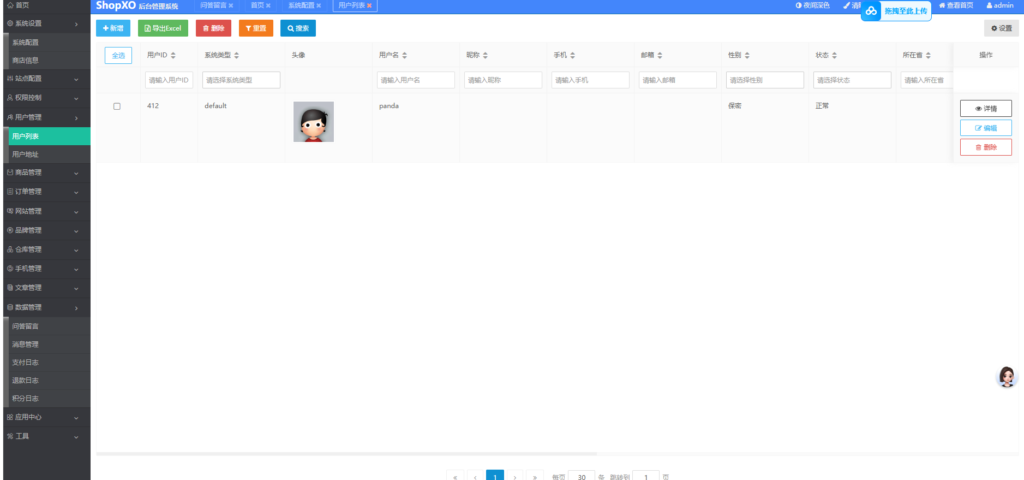Open 消息管理 in the sidebar

click(50, 344)
